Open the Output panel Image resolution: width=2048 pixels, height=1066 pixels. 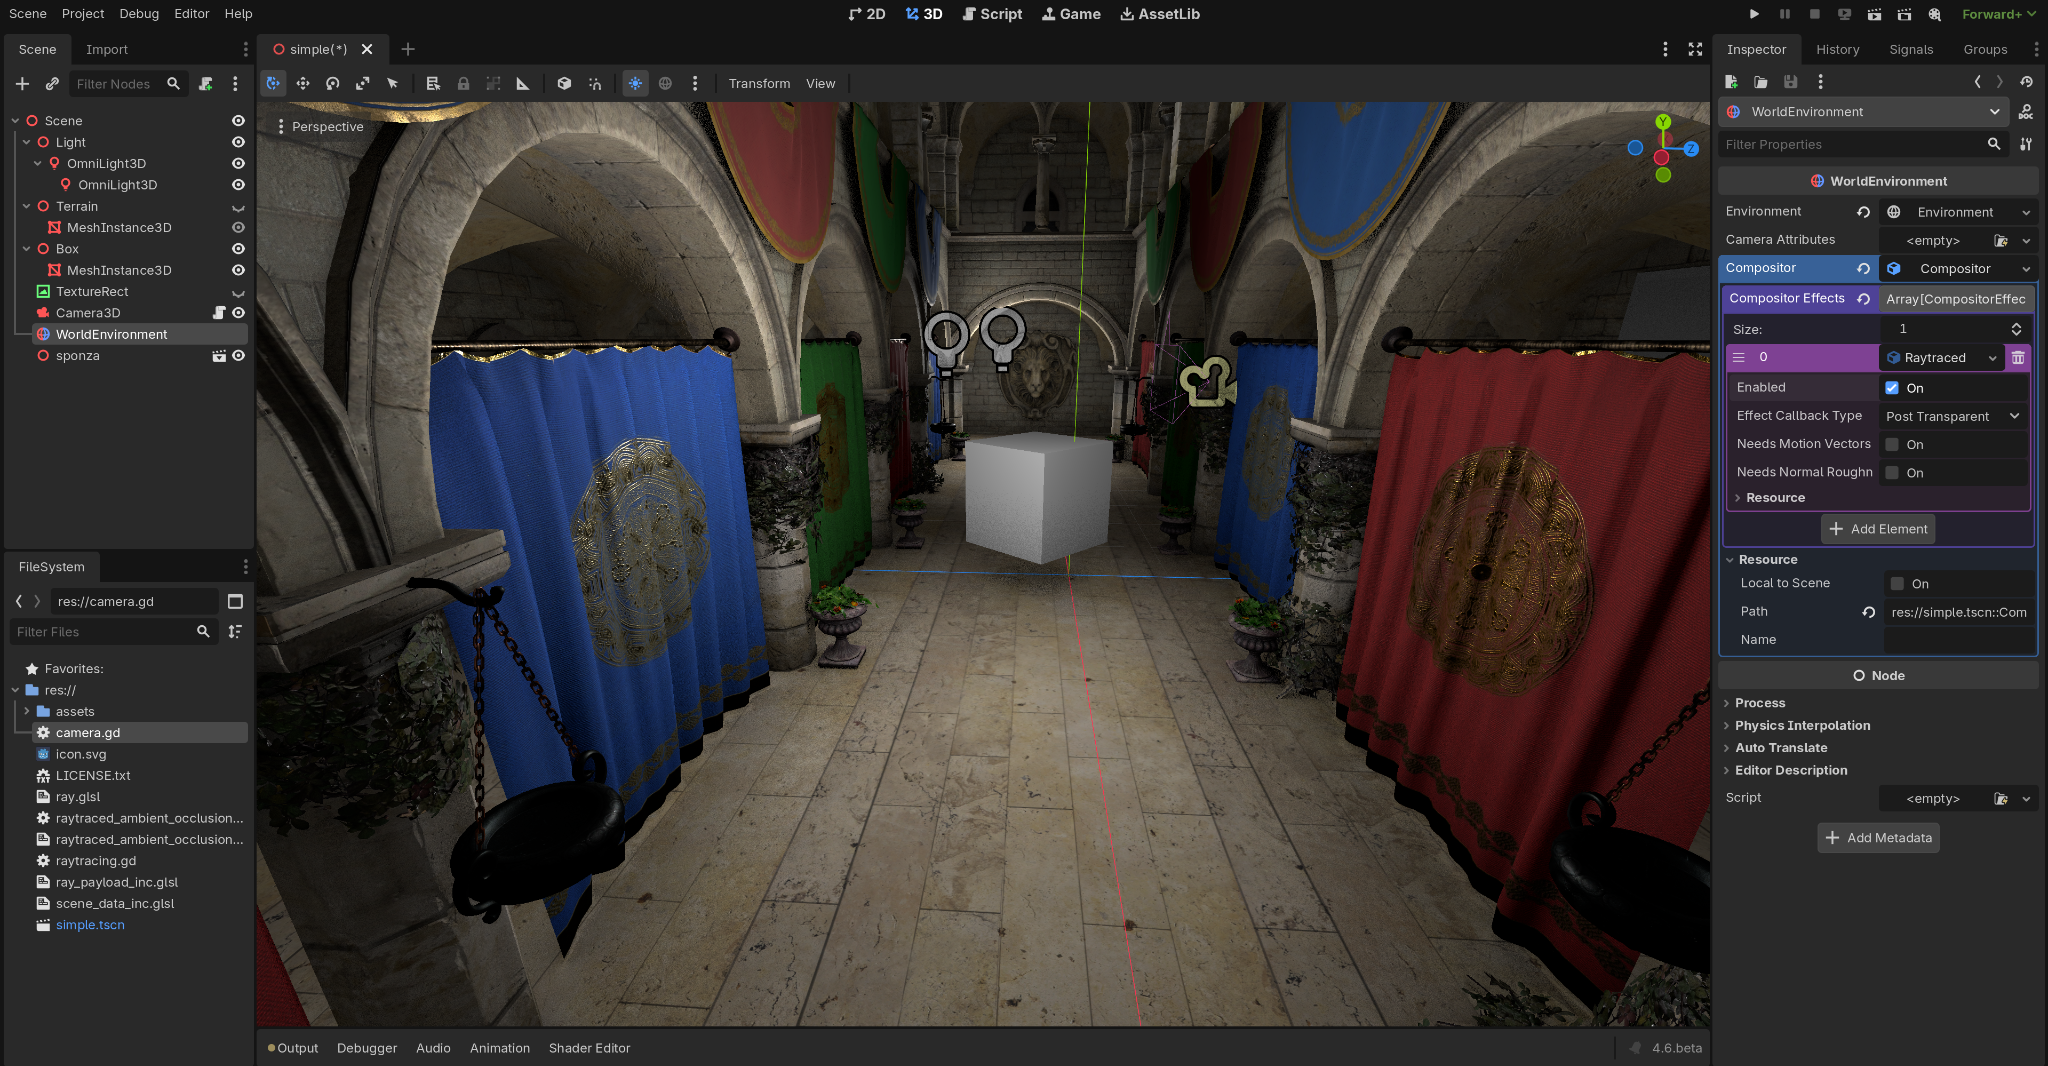point(292,1048)
